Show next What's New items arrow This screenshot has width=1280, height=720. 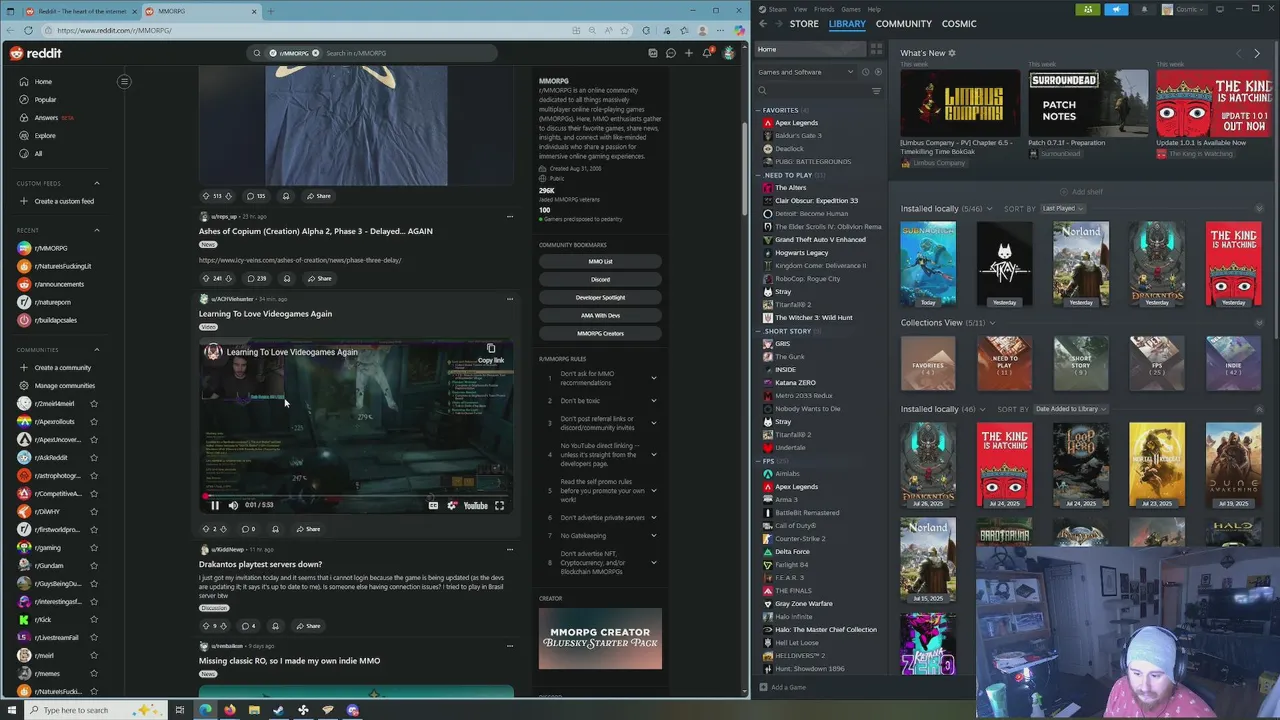click(1257, 54)
